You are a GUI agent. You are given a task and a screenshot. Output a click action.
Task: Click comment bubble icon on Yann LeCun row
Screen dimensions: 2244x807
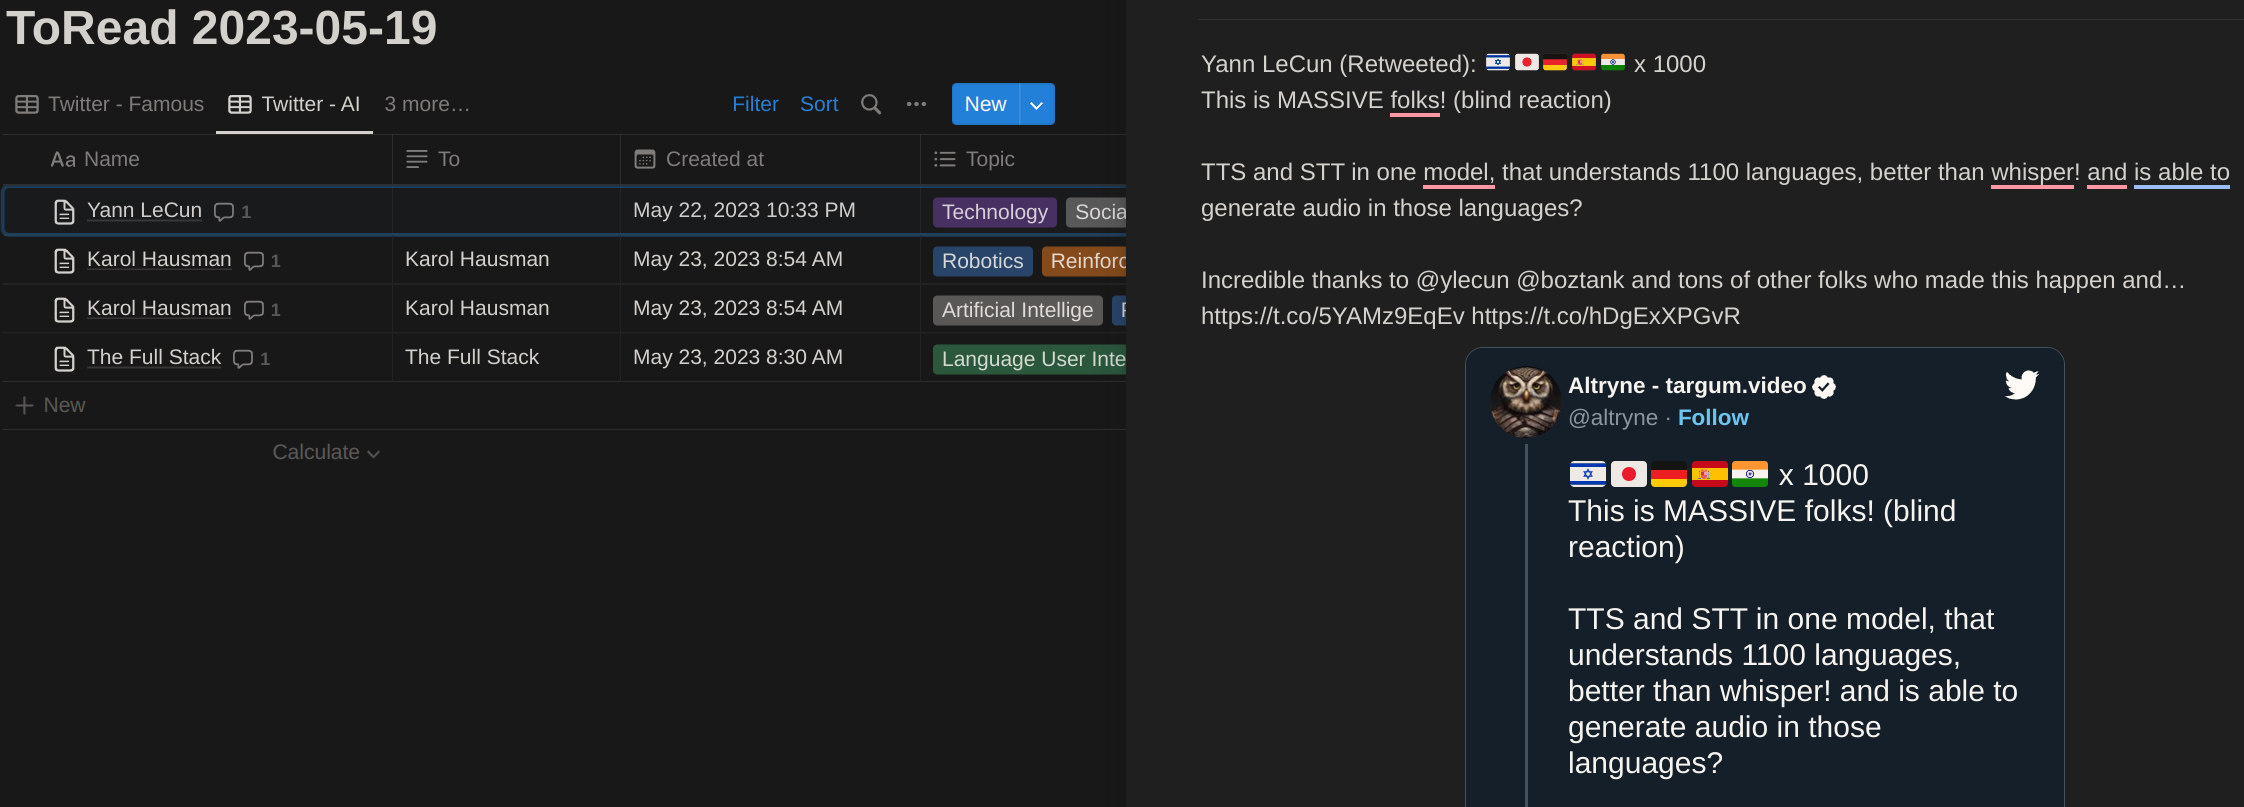click(224, 211)
